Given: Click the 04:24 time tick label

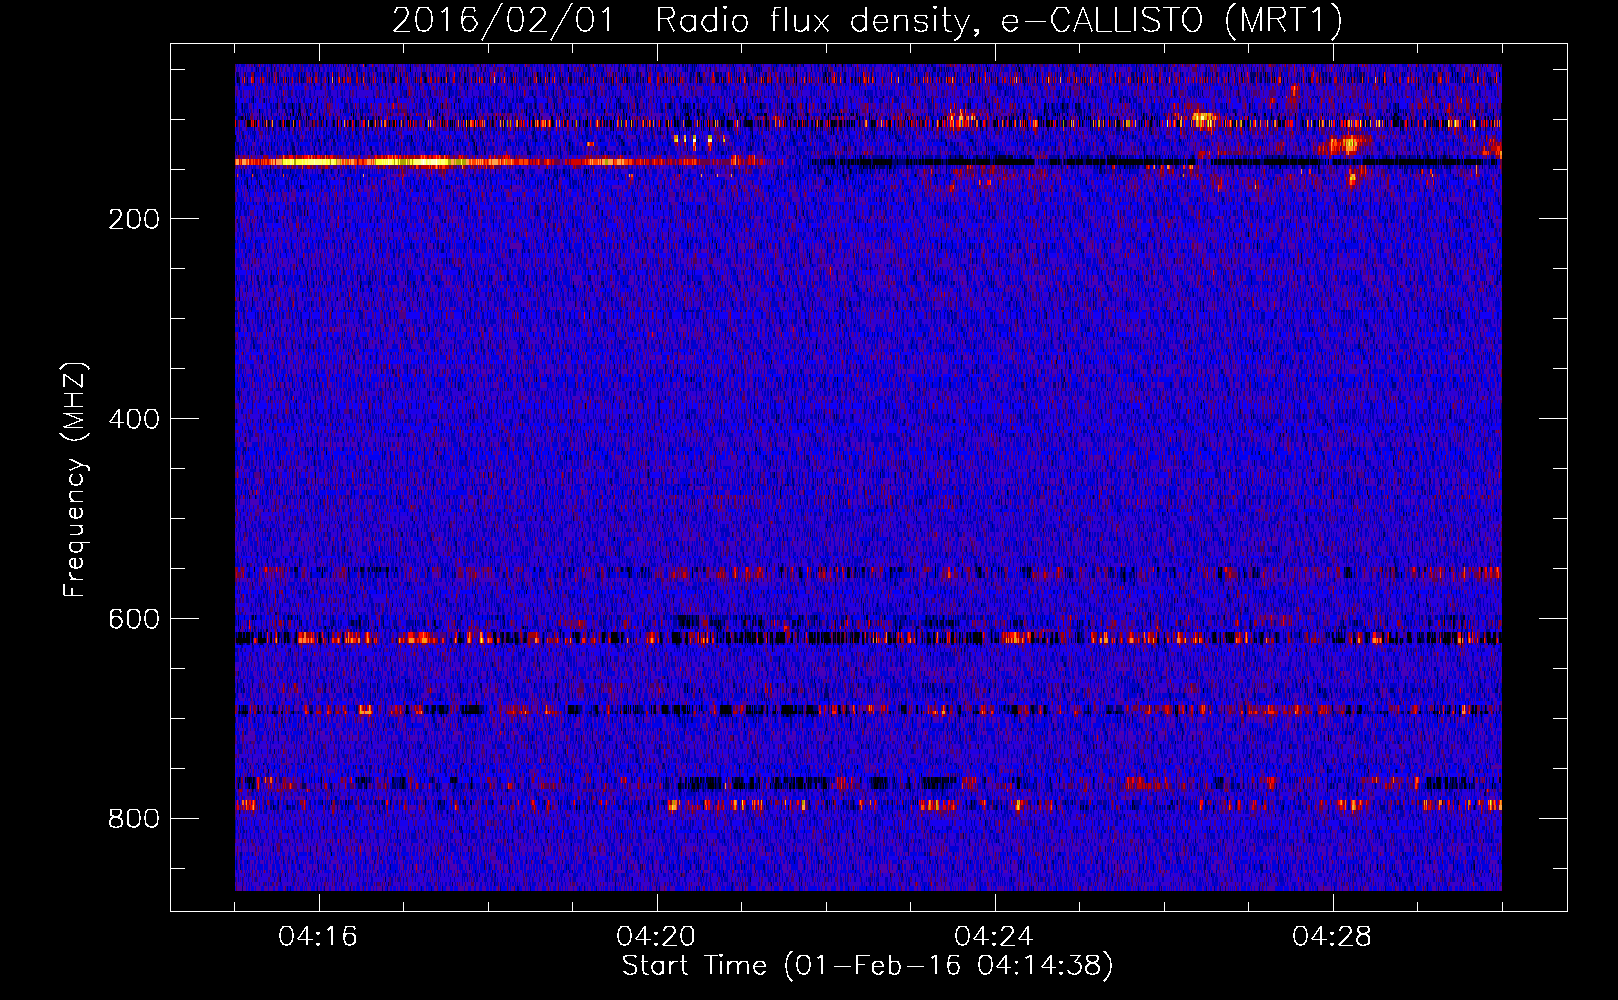Looking at the screenshot, I should [x=994, y=937].
